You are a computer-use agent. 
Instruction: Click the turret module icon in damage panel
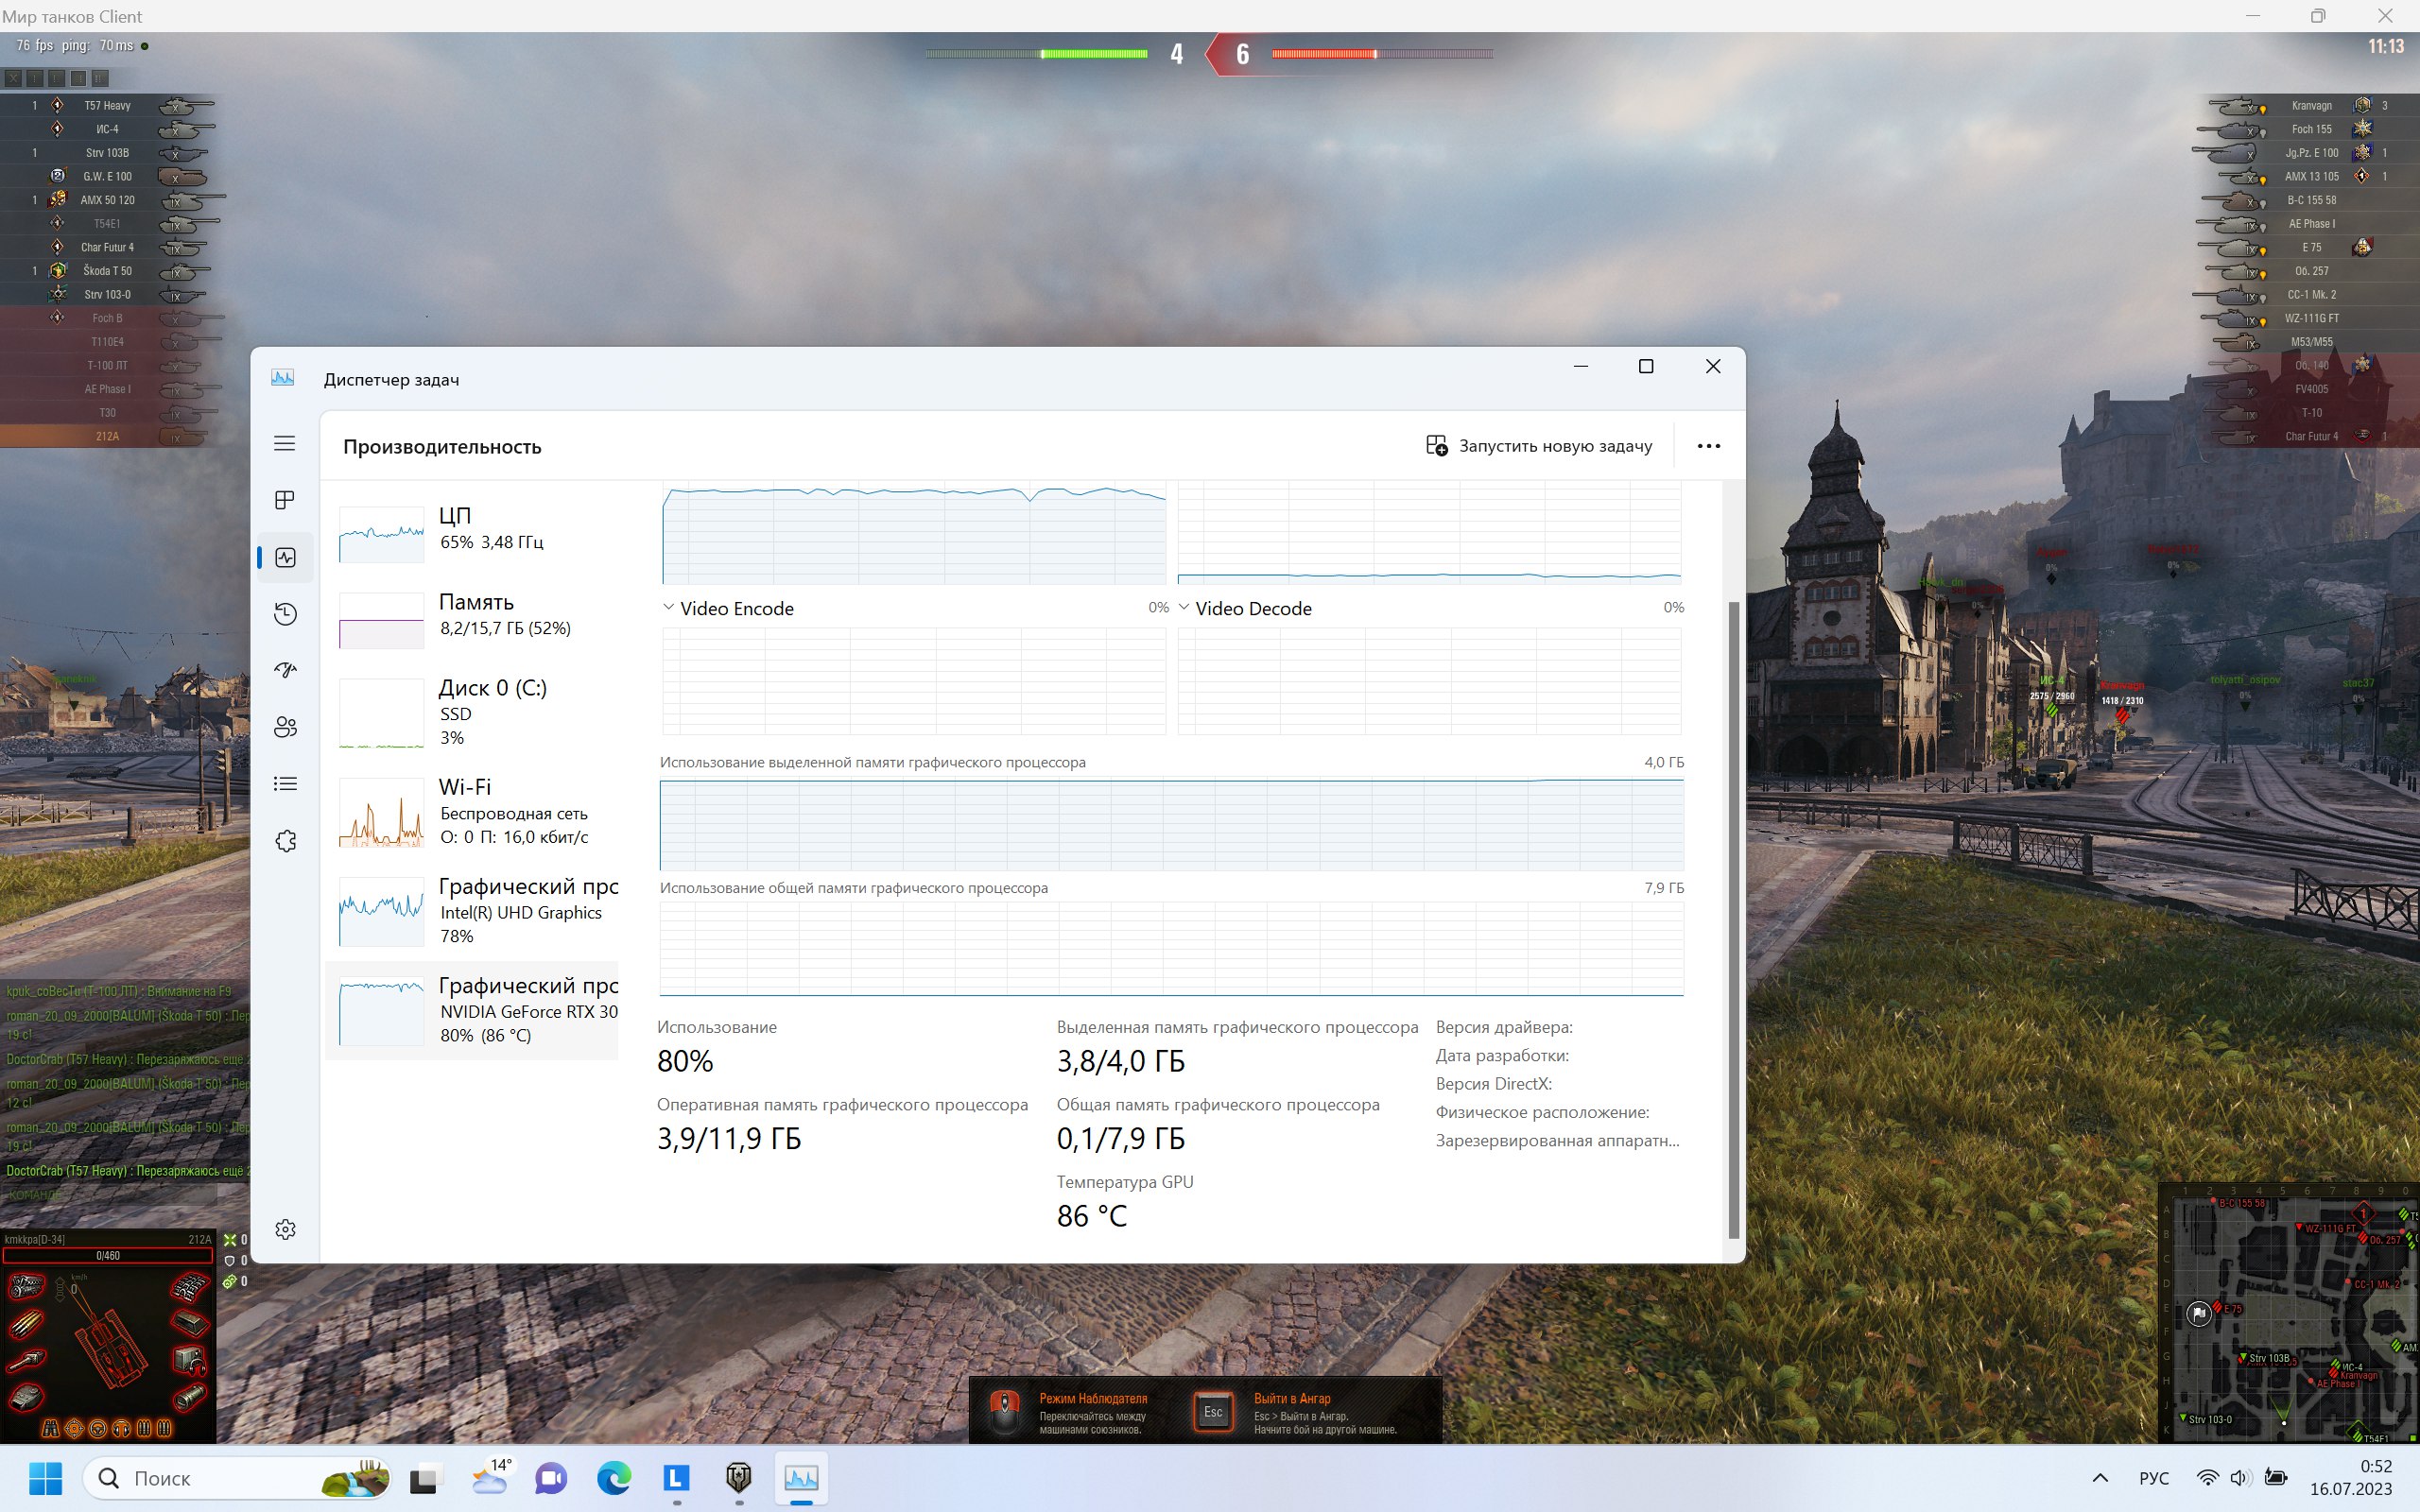pos(26,1397)
